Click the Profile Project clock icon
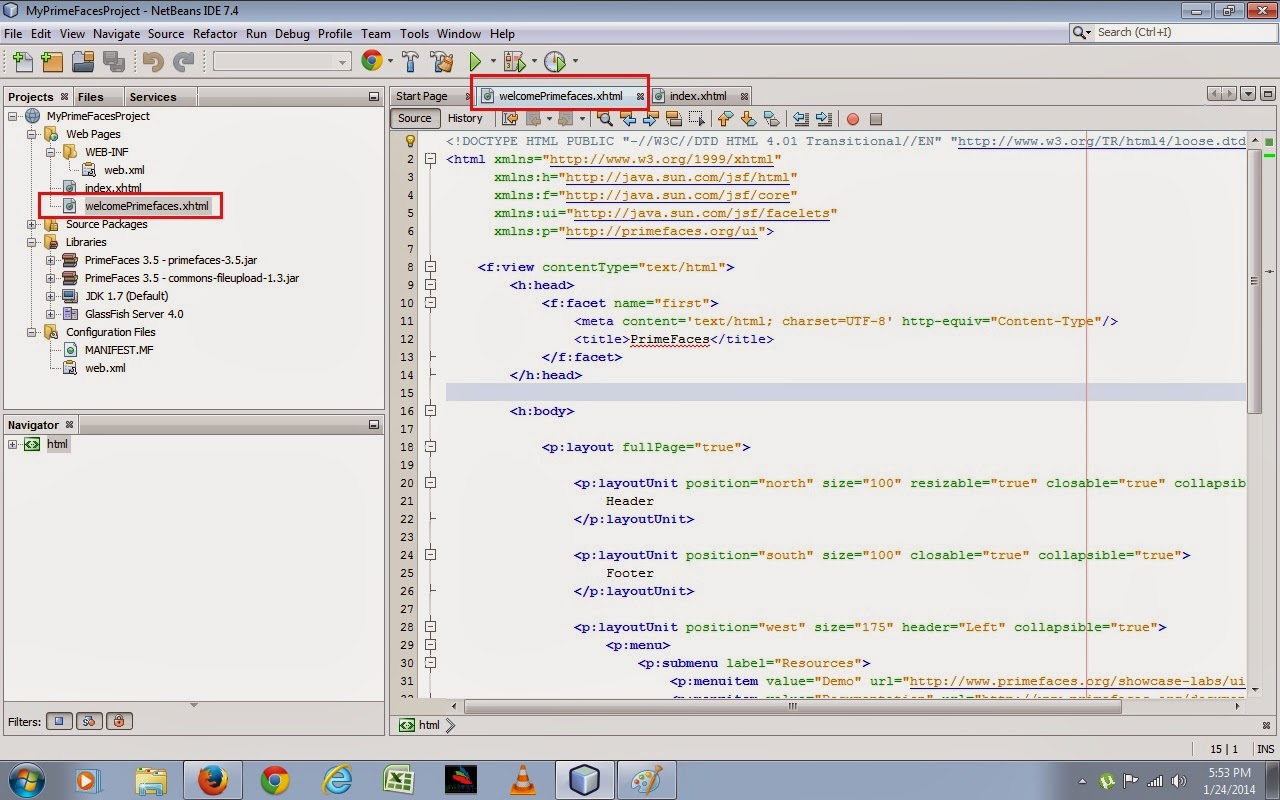 [x=555, y=62]
